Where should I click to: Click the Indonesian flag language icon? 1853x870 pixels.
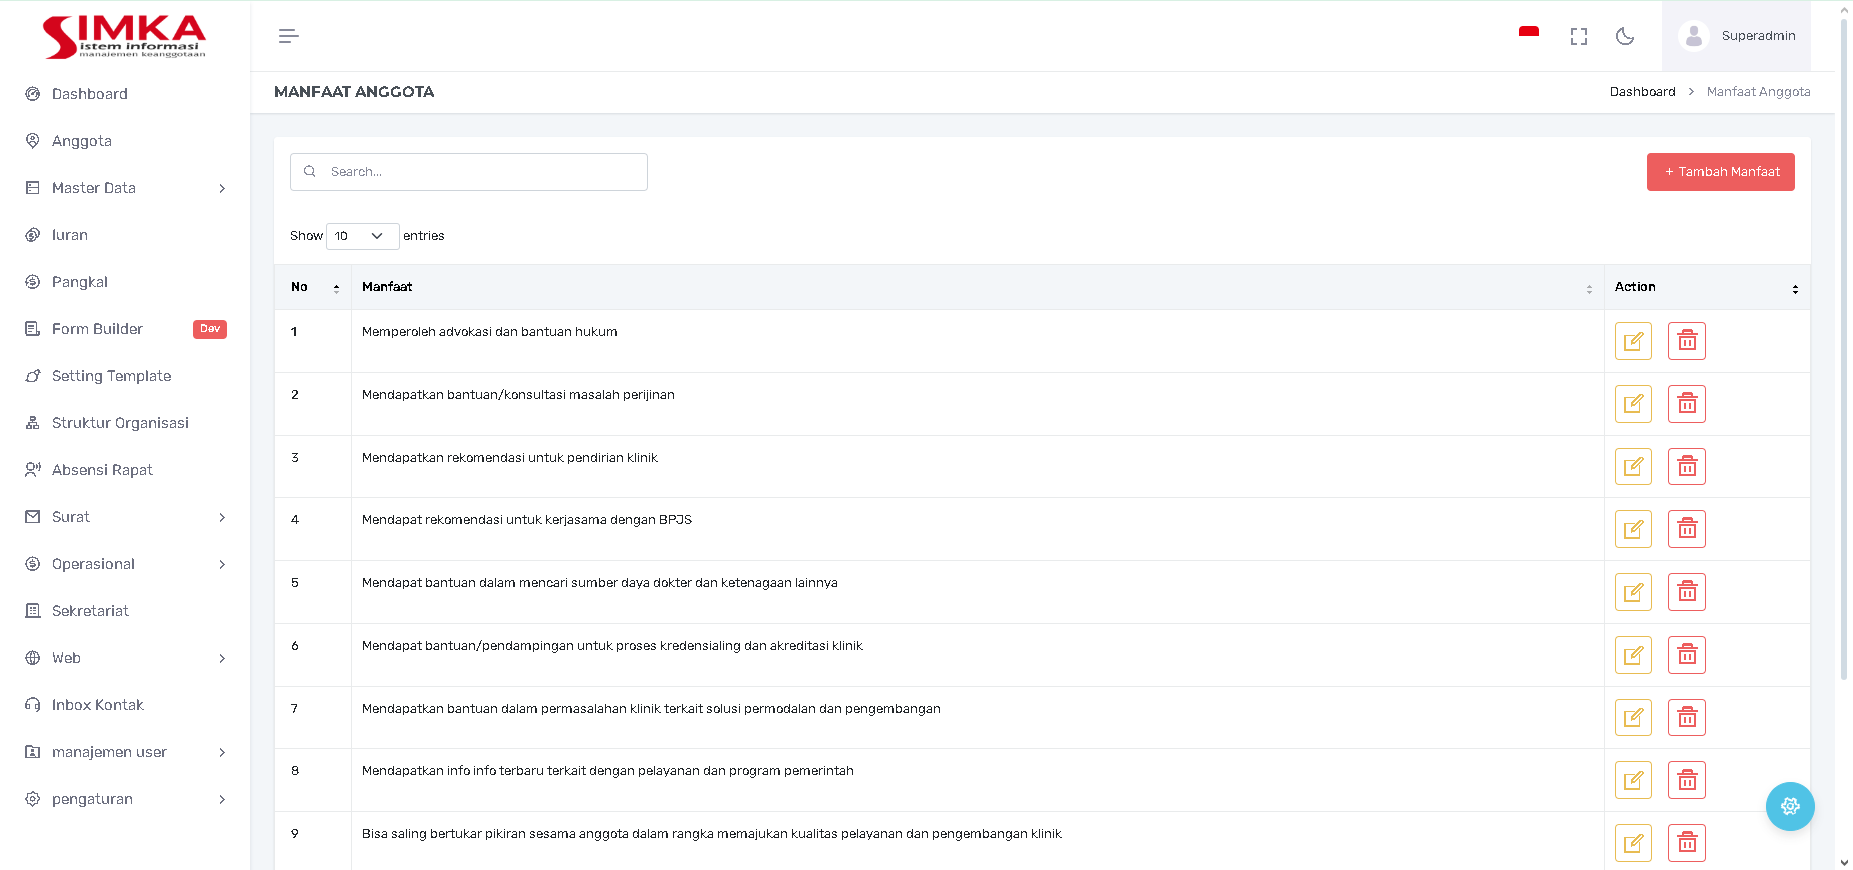(x=1528, y=33)
